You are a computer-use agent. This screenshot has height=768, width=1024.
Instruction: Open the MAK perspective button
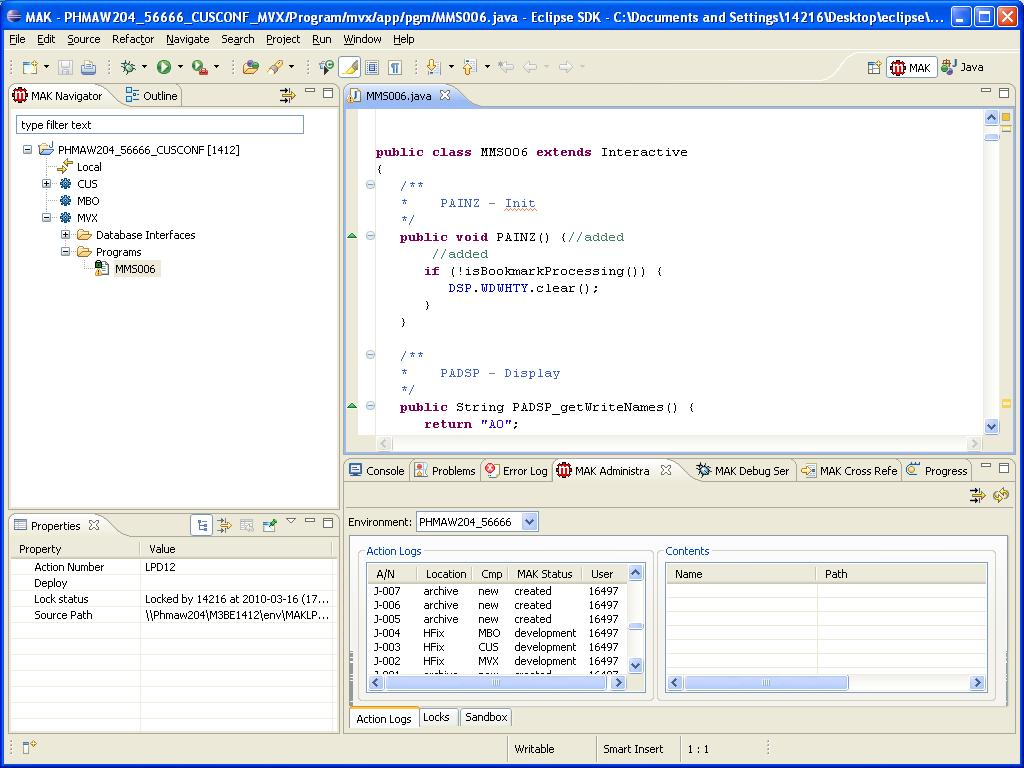tap(911, 67)
